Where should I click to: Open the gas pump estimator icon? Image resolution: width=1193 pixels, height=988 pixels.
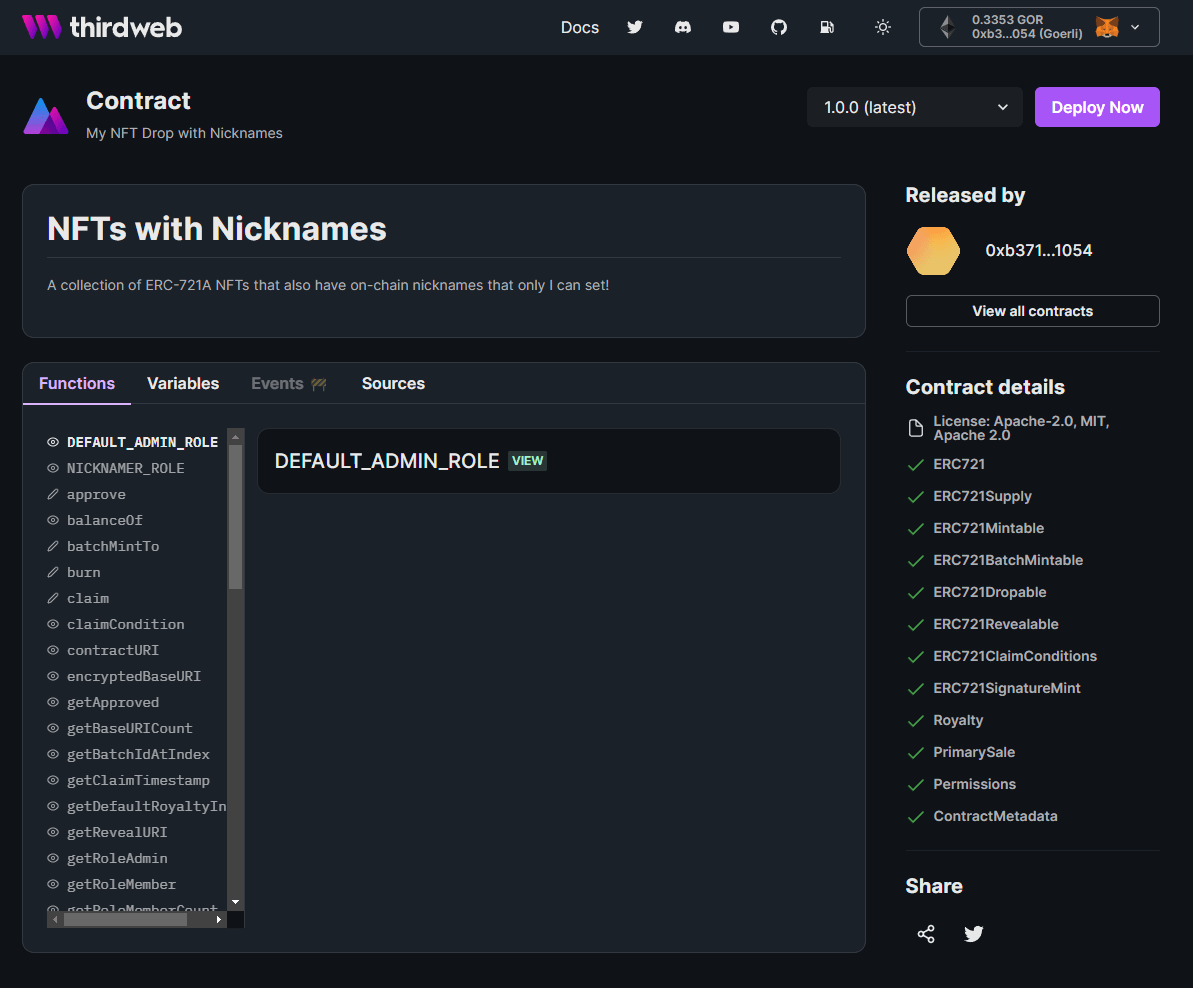click(x=827, y=27)
